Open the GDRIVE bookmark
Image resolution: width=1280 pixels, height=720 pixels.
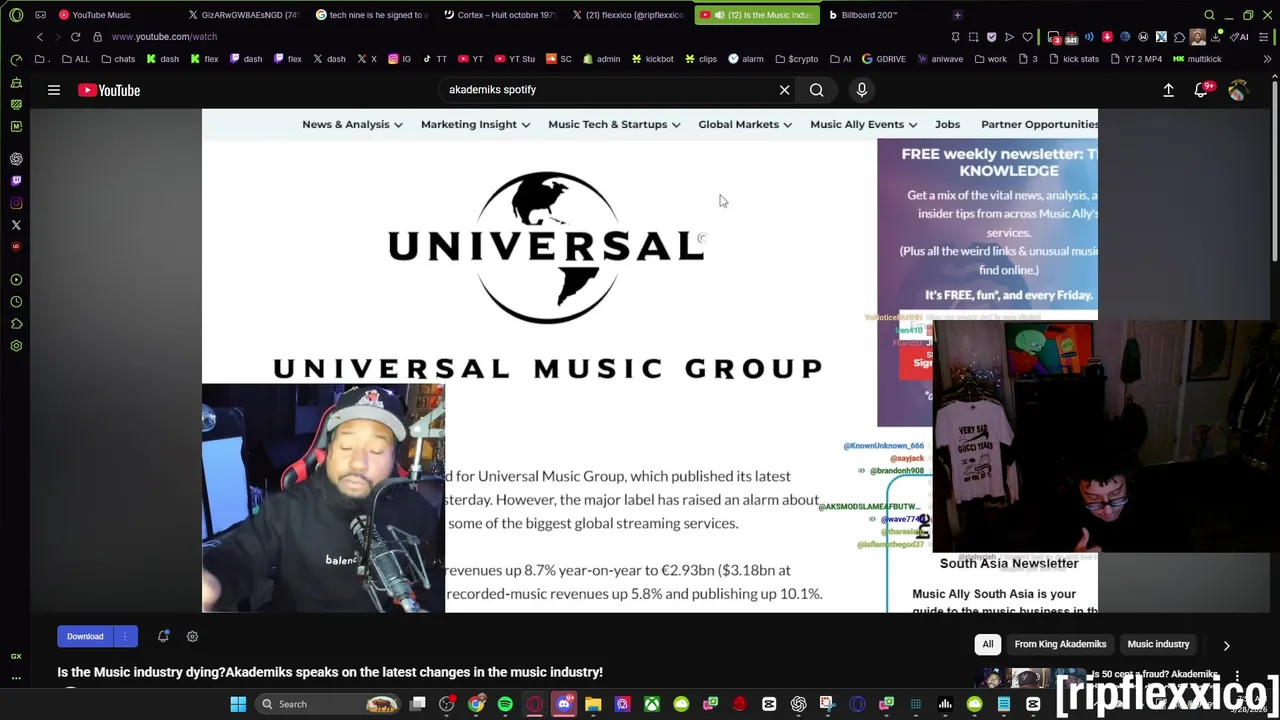(883, 59)
